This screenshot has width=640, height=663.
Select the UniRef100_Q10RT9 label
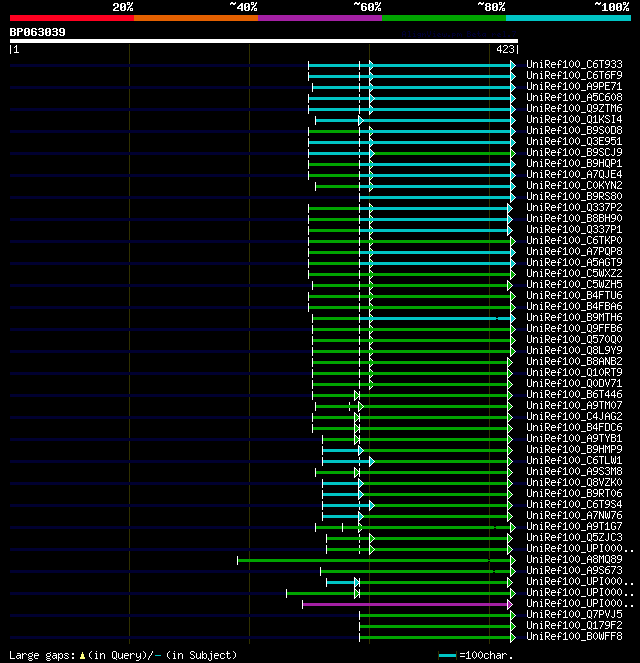pyautogui.click(x=574, y=372)
